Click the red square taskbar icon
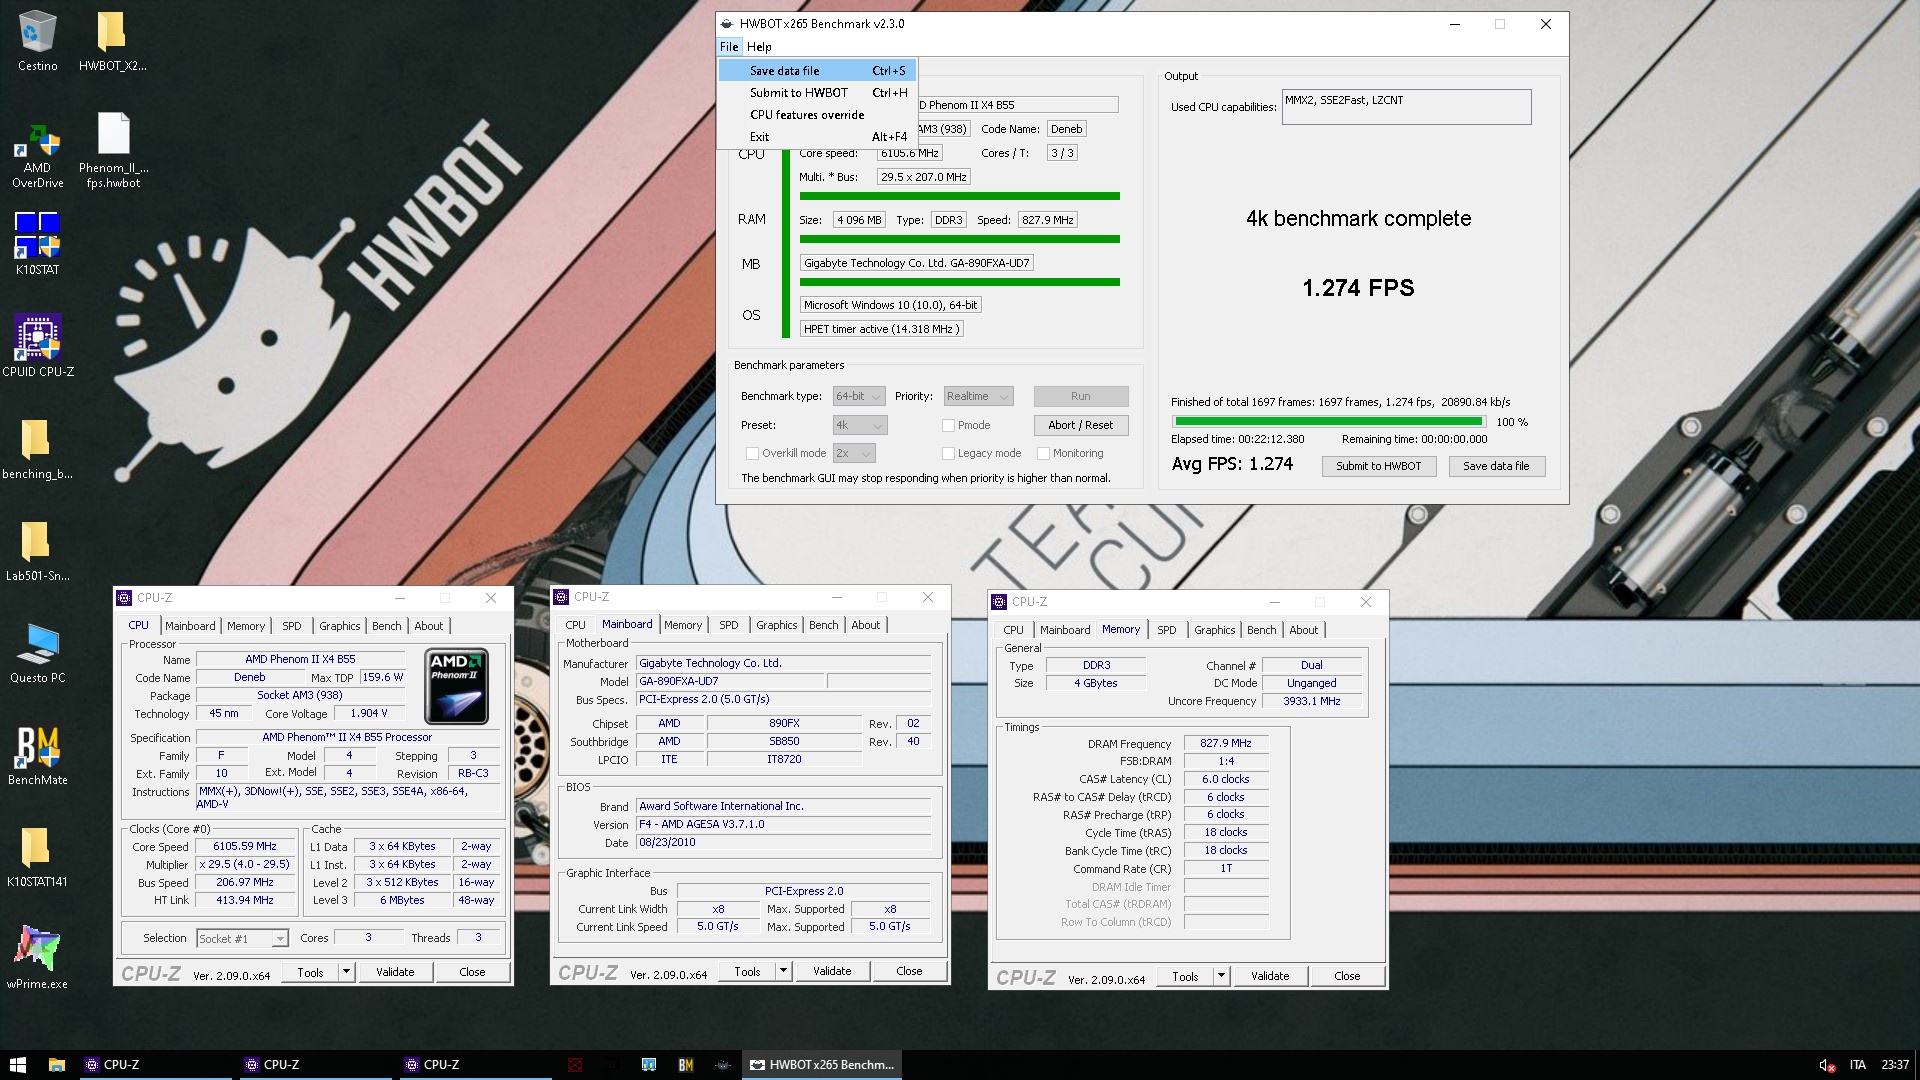Viewport: 1920px width, 1080px height. pyautogui.click(x=574, y=1065)
